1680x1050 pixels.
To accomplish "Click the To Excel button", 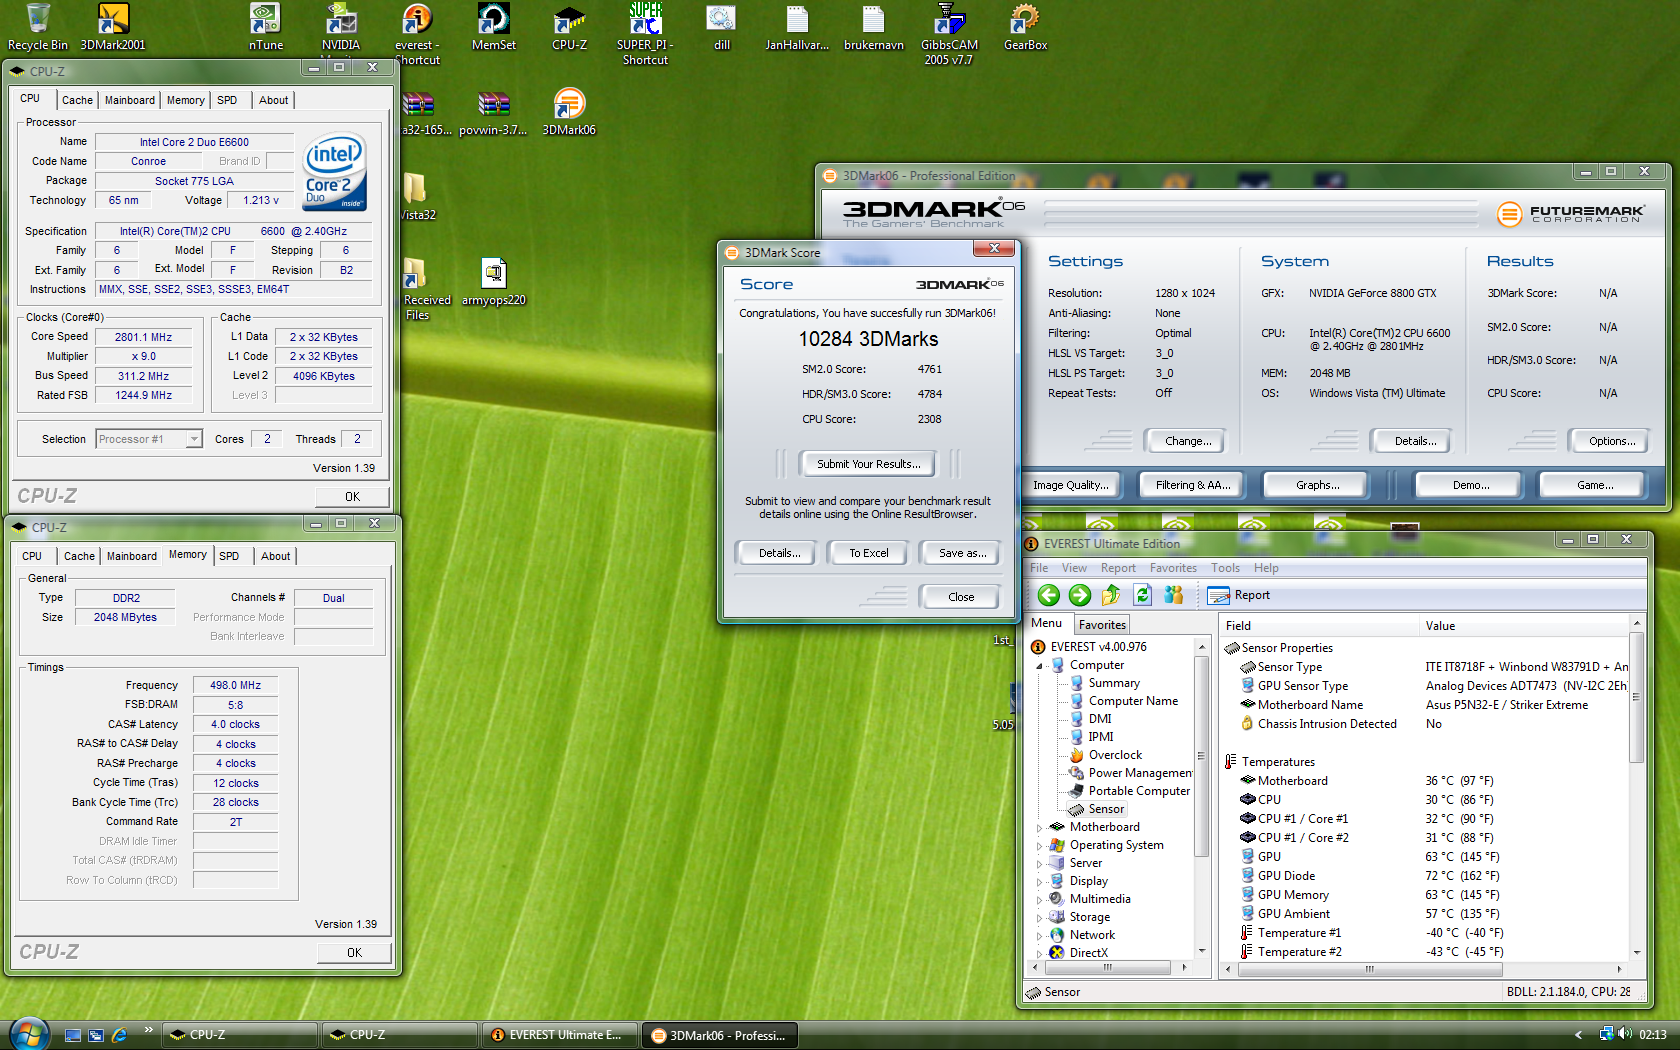I will pyautogui.click(x=868, y=553).
